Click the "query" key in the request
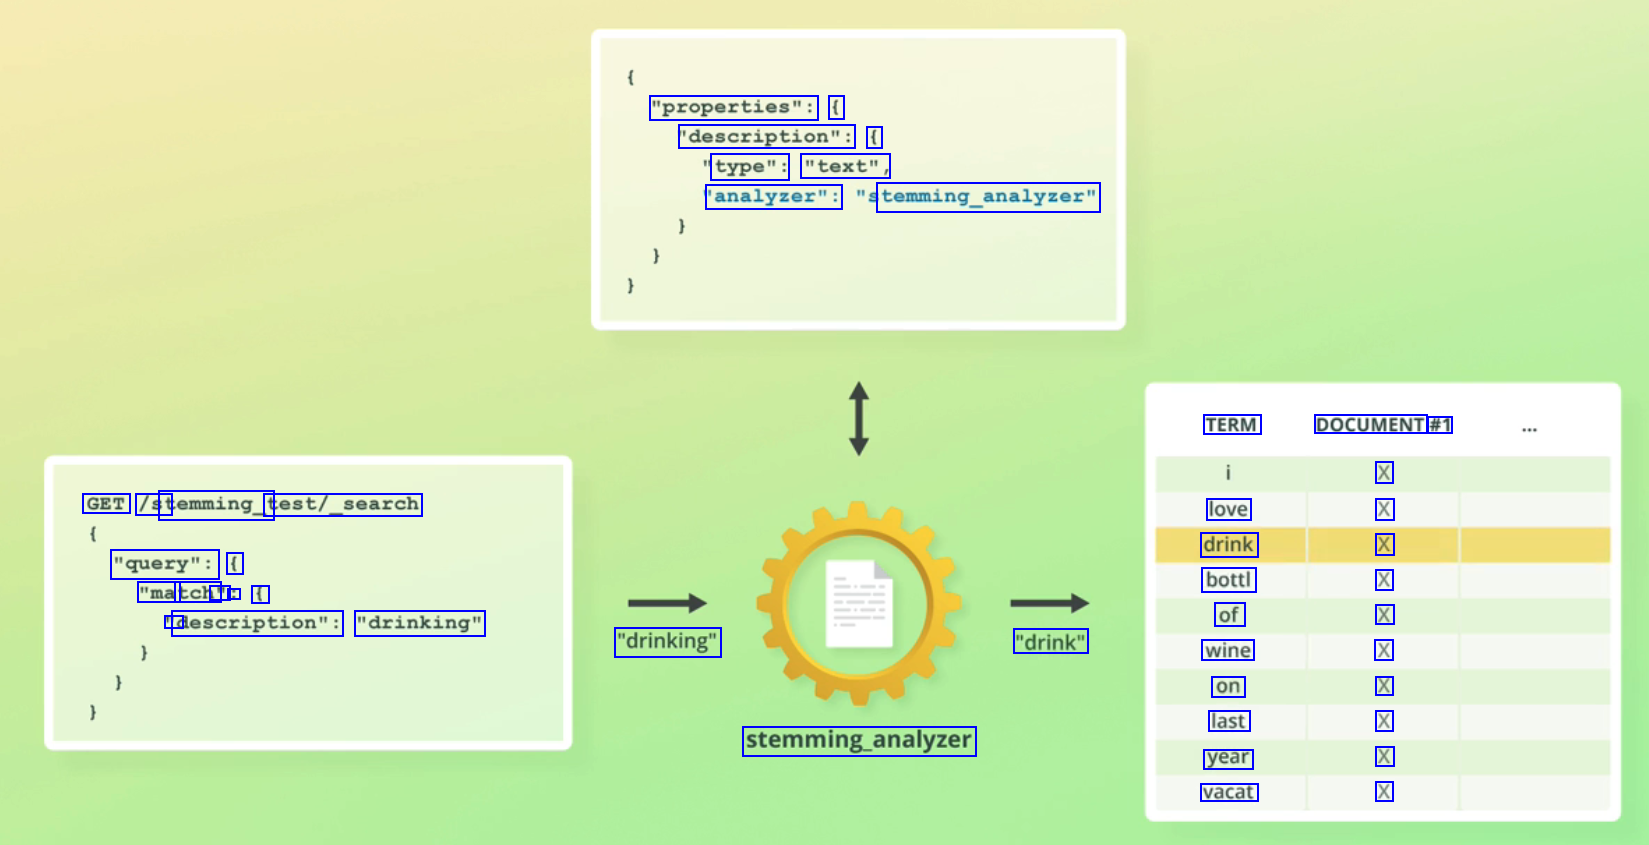Viewport: 1649px width, 845px height. (x=164, y=564)
